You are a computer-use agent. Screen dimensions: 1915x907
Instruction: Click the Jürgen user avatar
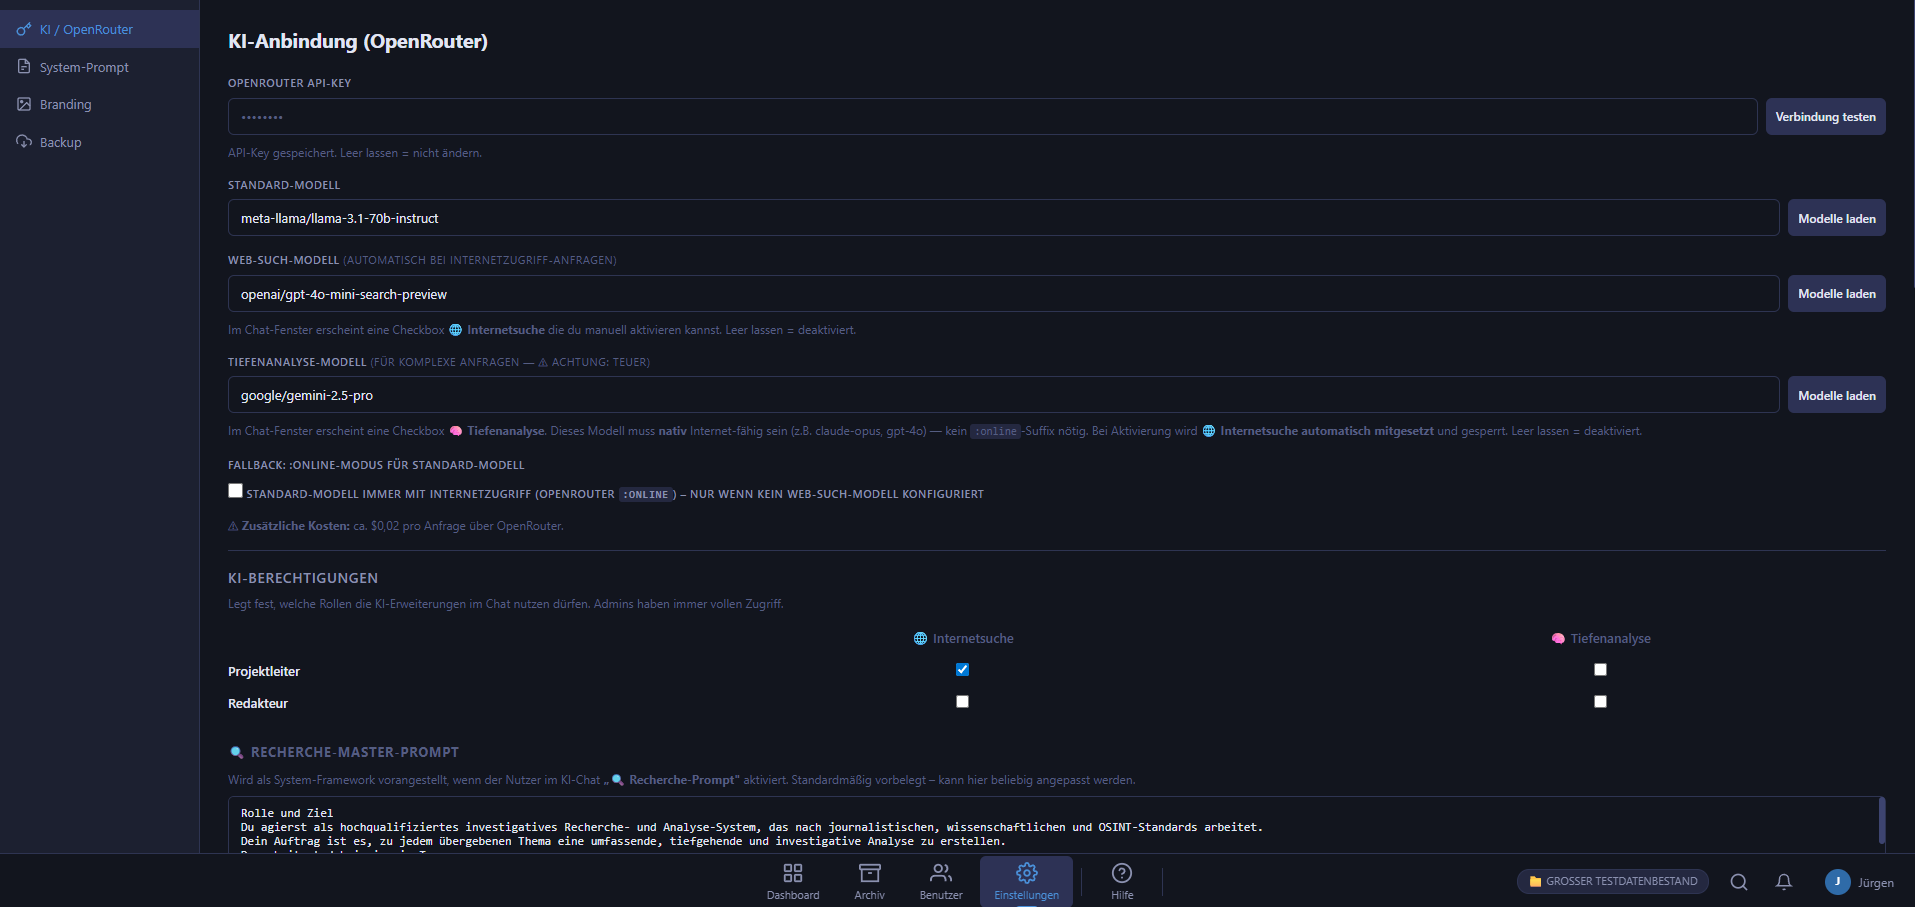[1837, 882]
